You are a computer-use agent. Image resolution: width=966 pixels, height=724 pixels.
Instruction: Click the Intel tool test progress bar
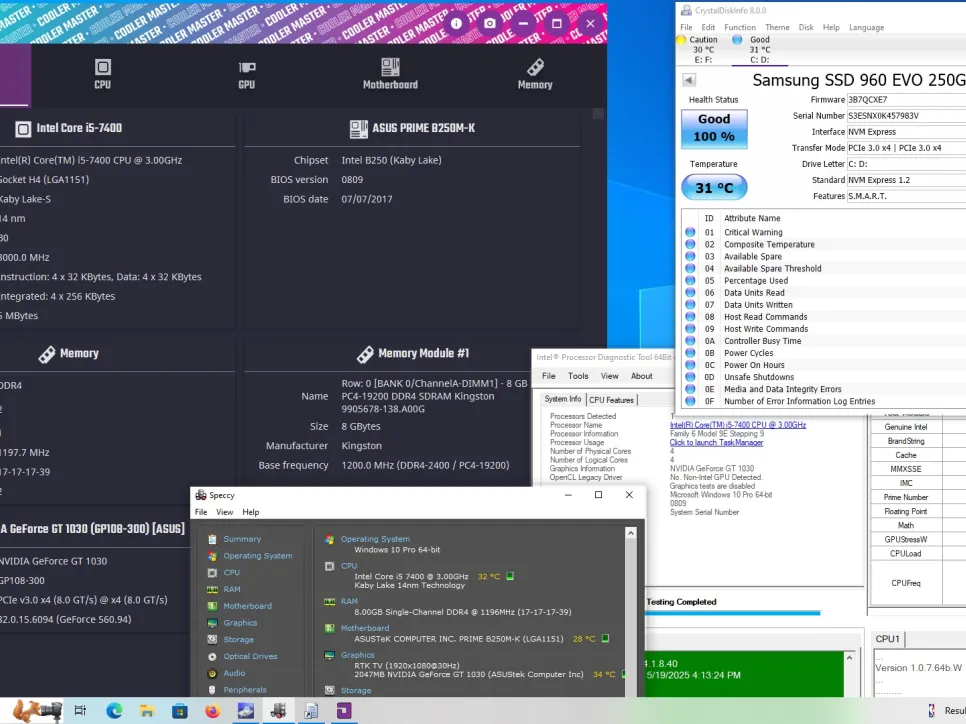733,613
